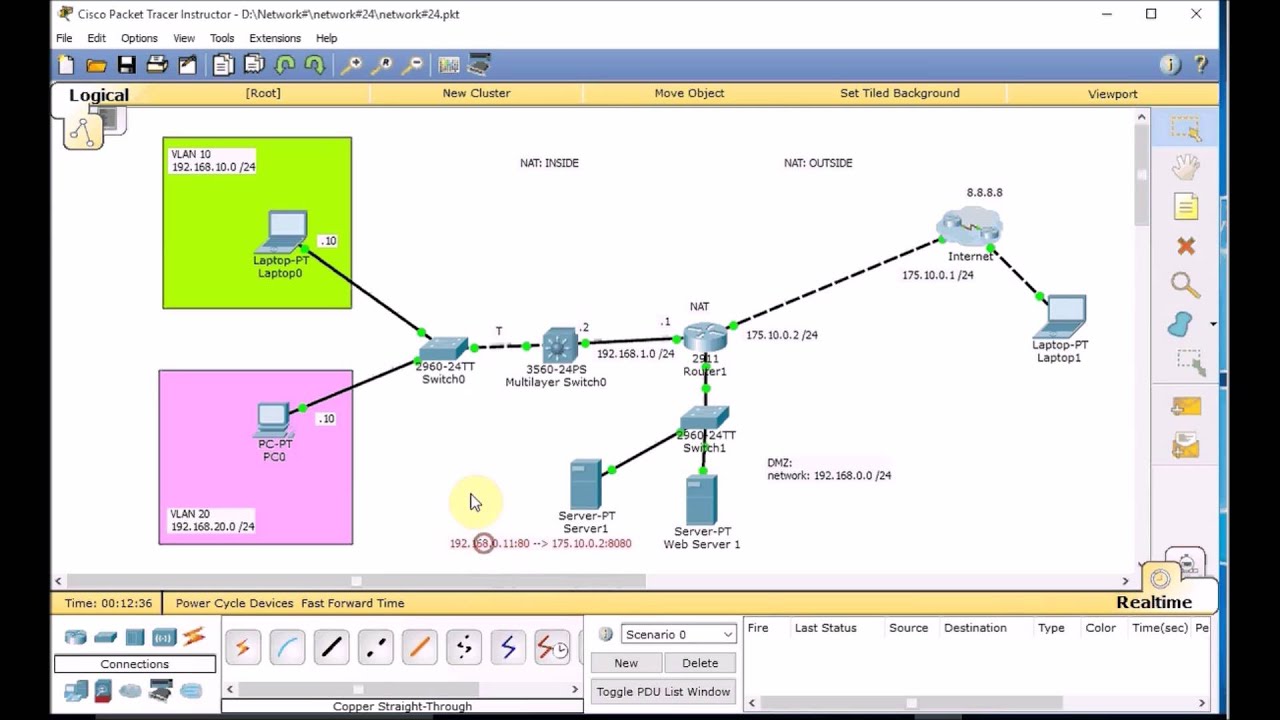Open the network information icon
Screen dimensions: 1280x720
pyautogui.click(x=1170, y=65)
